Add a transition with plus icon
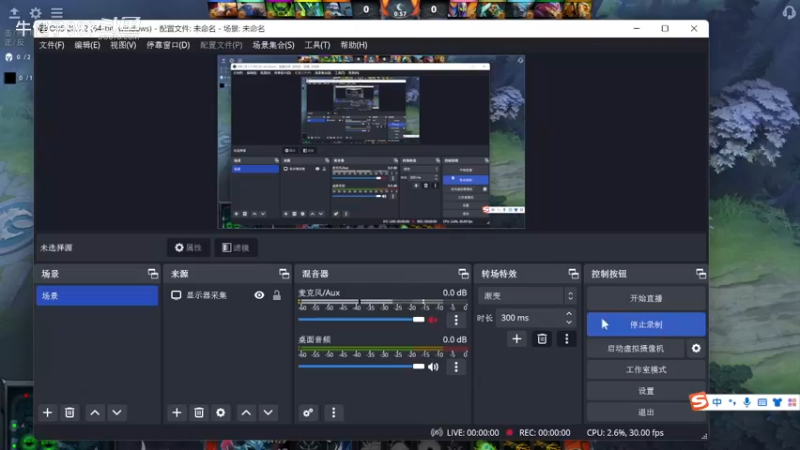800x450 pixels. pyautogui.click(x=517, y=339)
